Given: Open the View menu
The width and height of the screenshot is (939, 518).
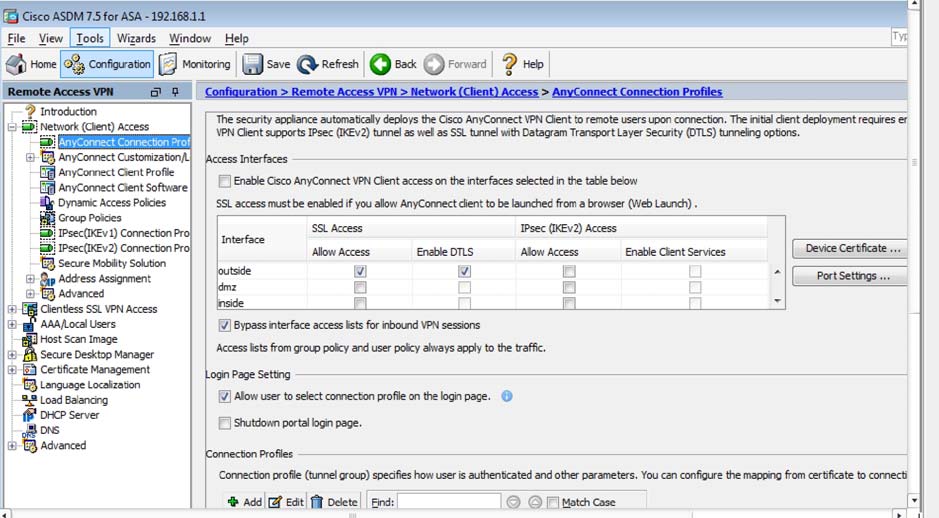Looking at the screenshot, I should [50, 38].
